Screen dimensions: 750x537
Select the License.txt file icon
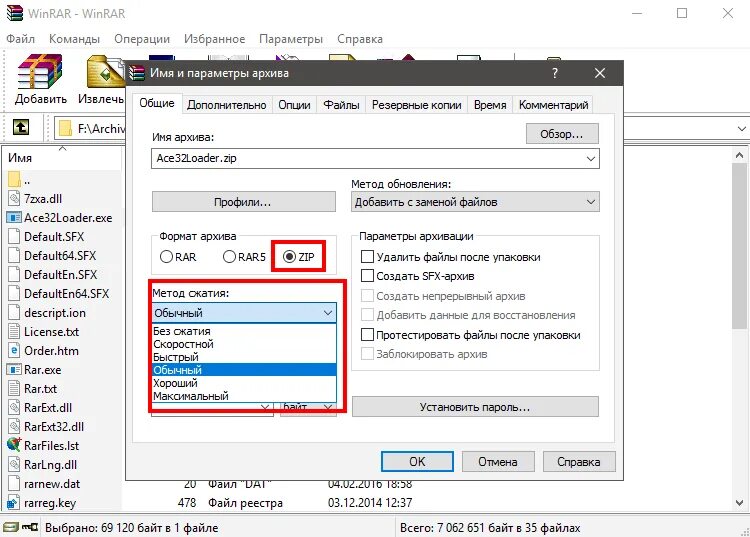tap(14, 332)
